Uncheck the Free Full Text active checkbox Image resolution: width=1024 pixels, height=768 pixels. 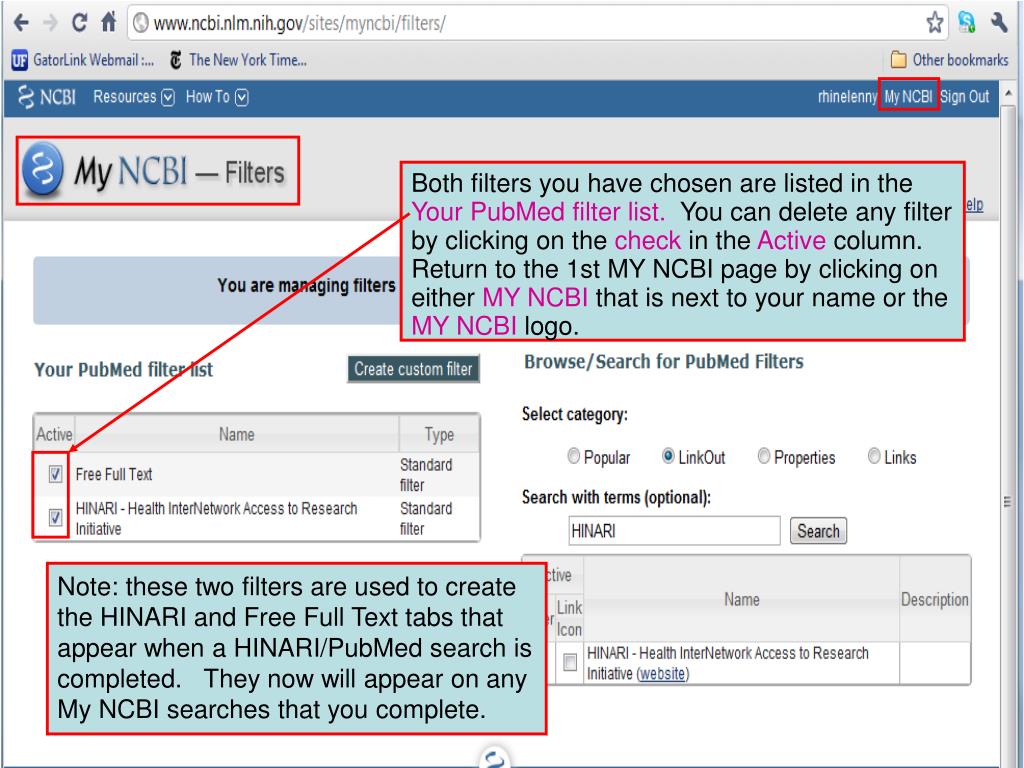tap(56, 474)
